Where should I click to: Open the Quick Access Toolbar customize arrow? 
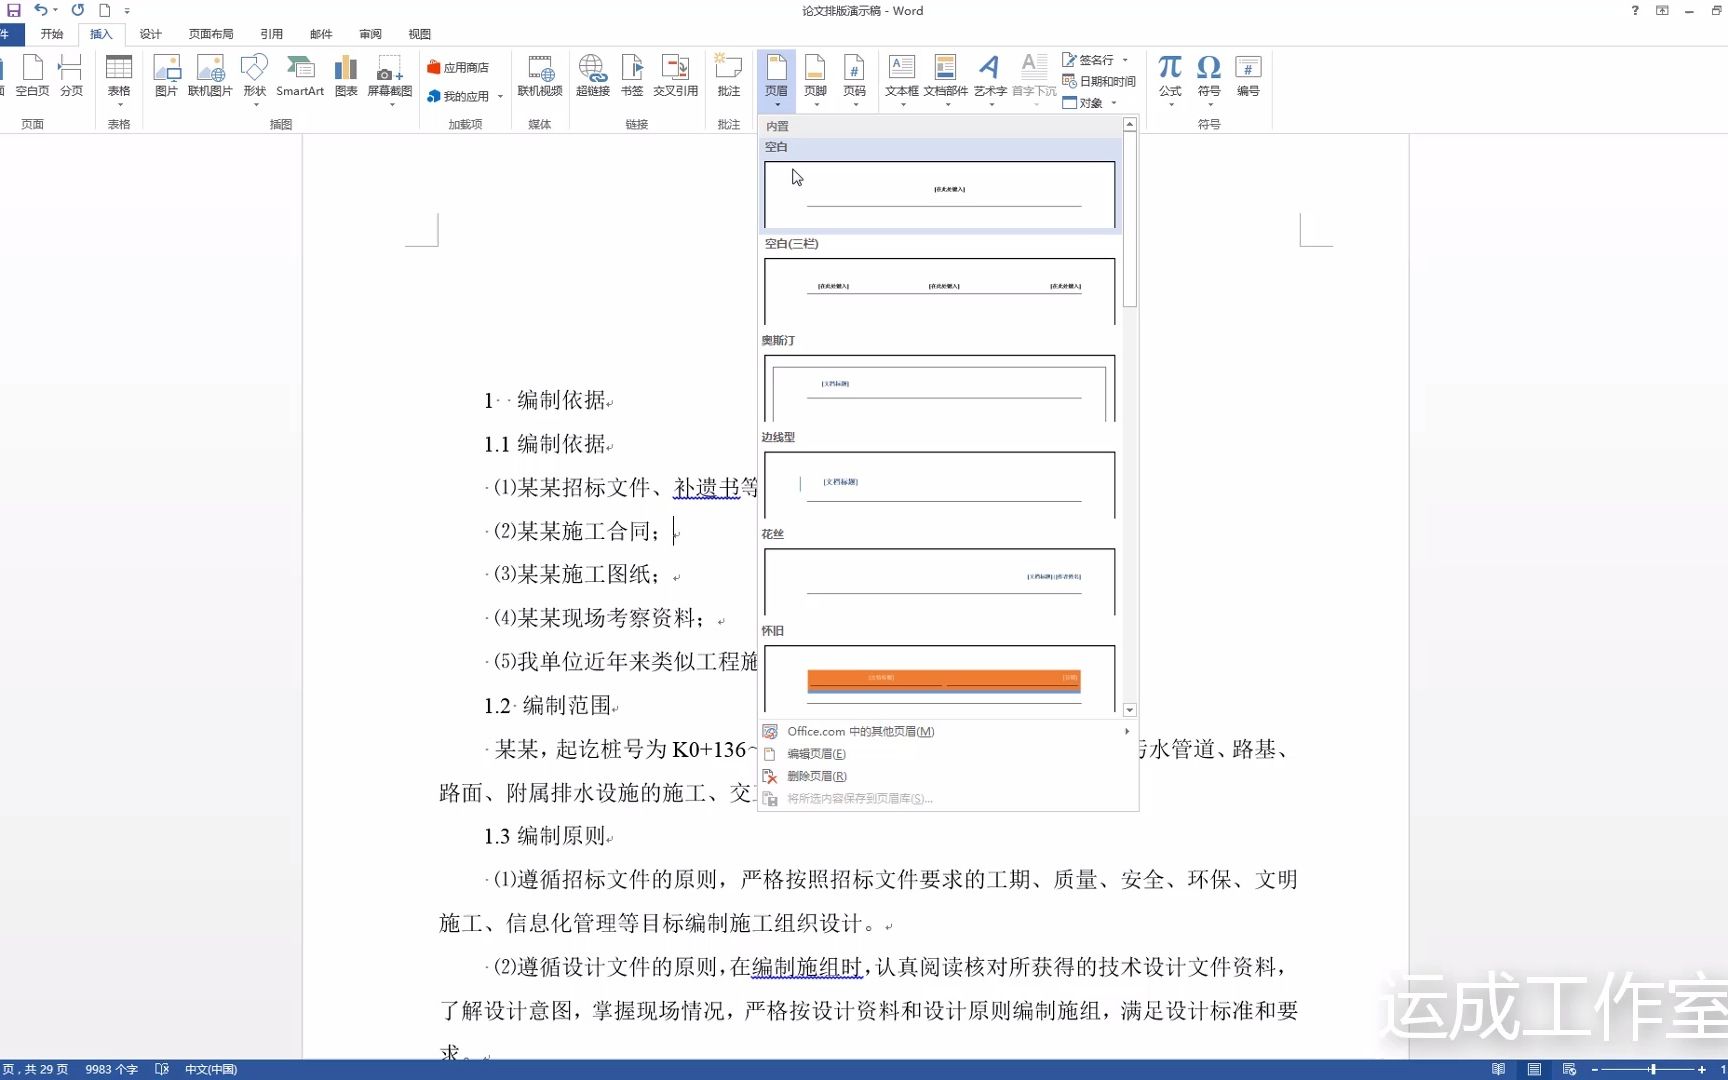(127, 11)
